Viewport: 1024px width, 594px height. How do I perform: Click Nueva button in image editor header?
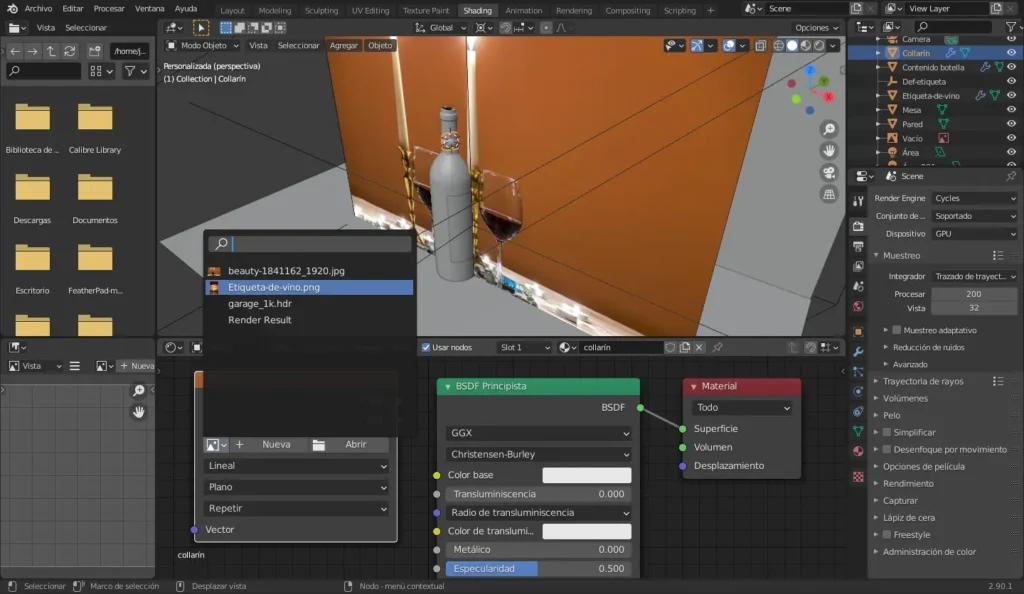138,366
